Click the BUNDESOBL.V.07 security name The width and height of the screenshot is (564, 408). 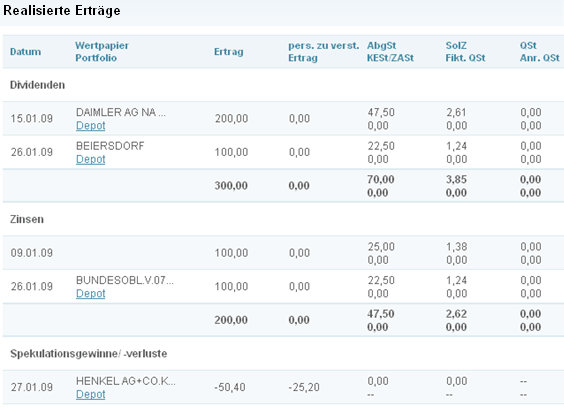pos(125,280)
